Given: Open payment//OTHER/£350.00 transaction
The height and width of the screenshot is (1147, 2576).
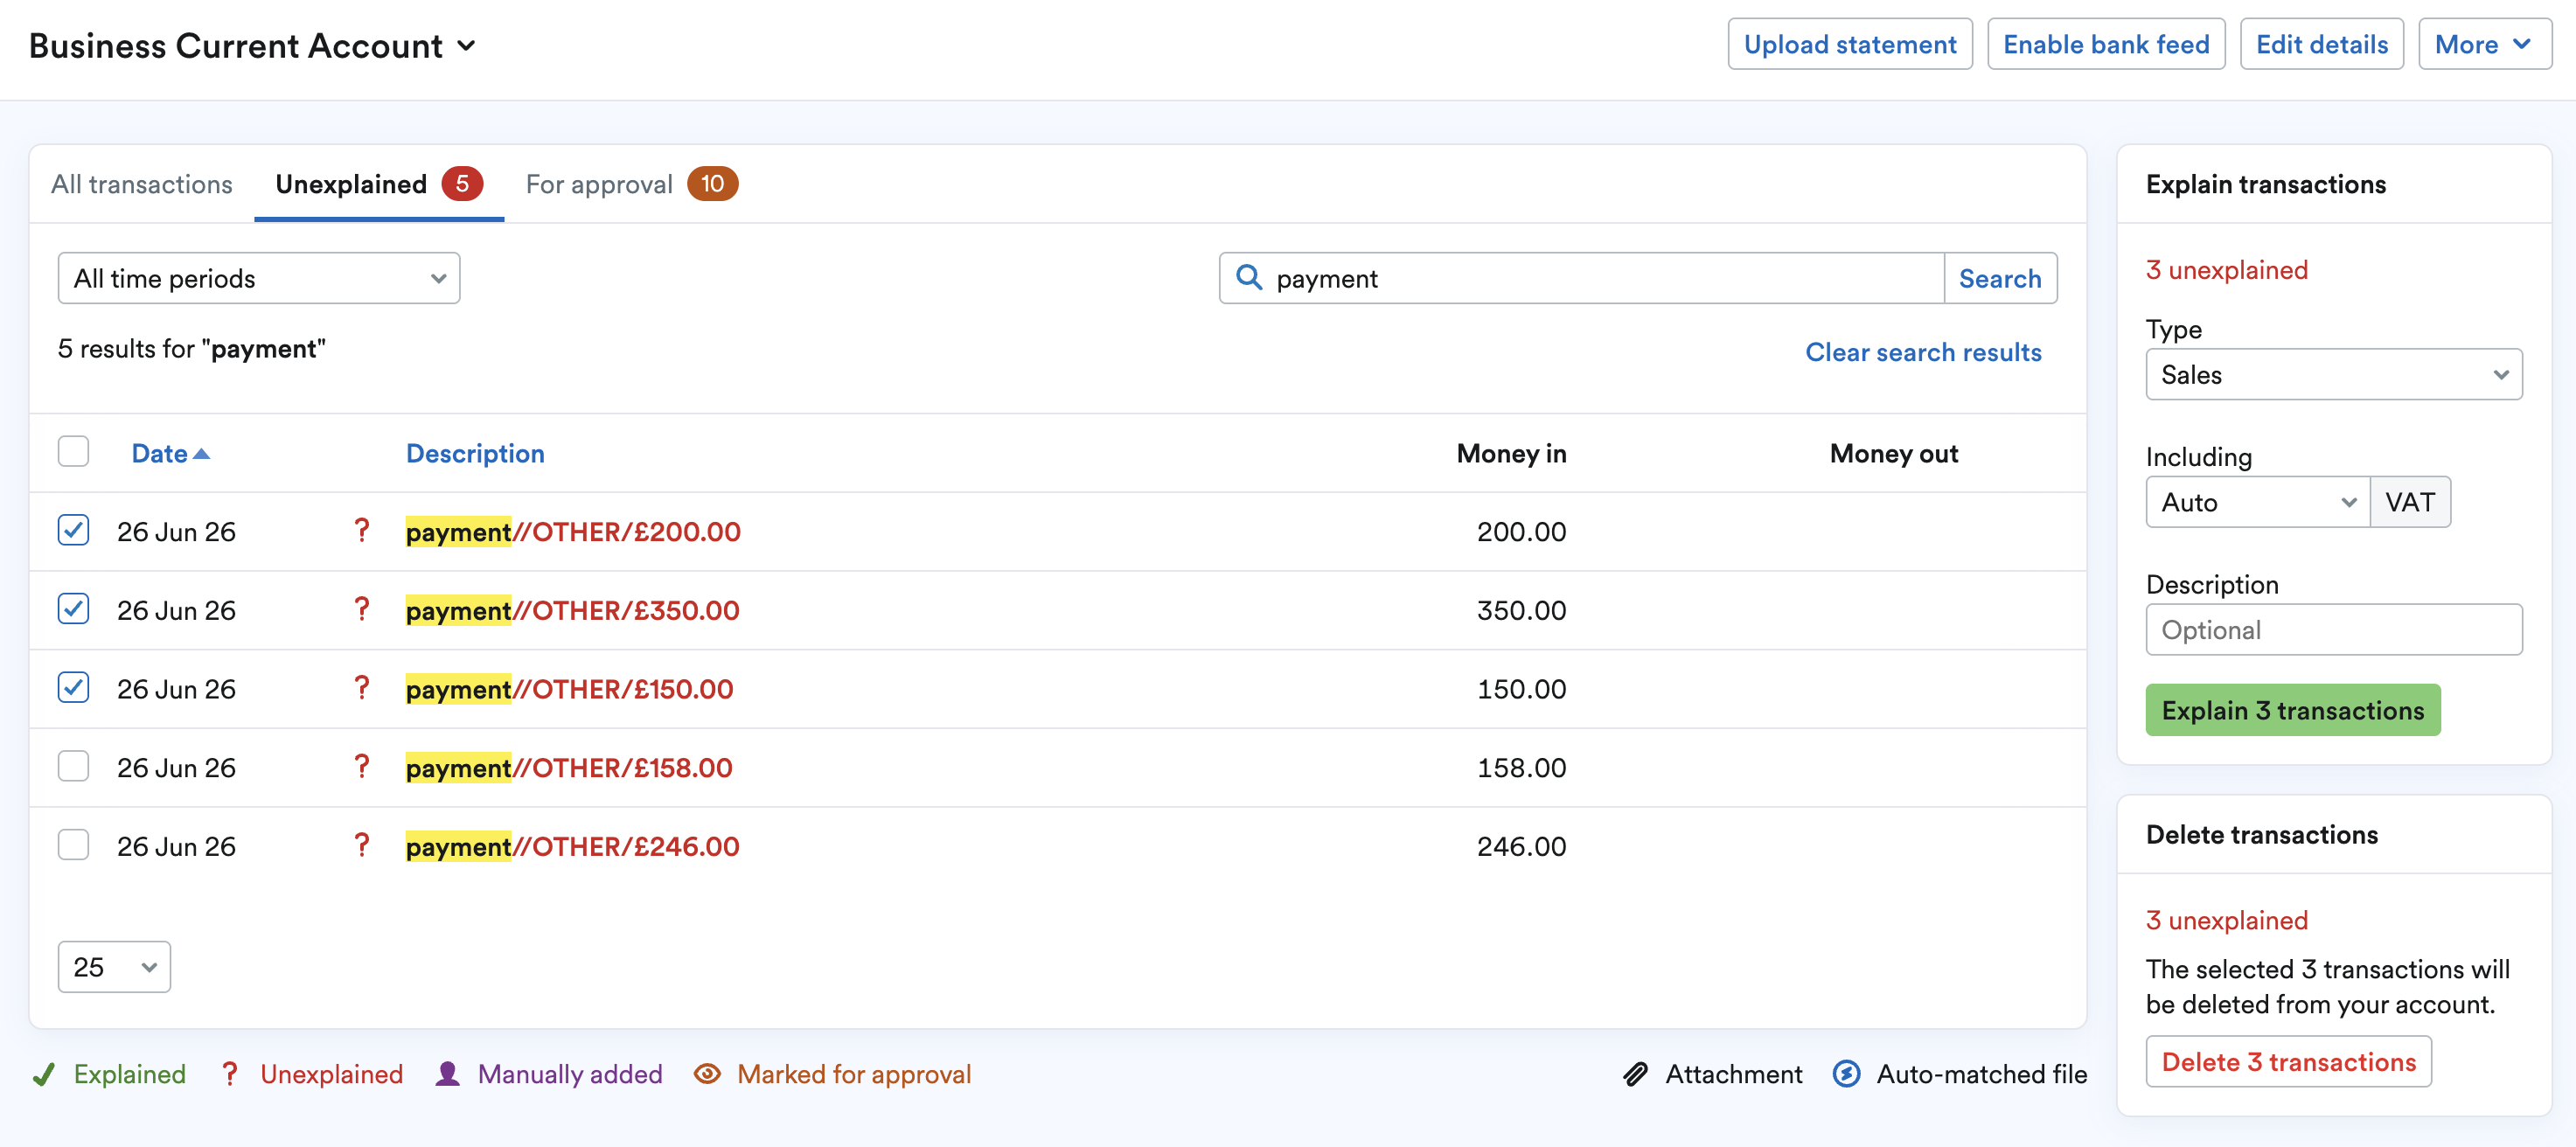Looking at the screenshot, I should click(x=572, y=610).
